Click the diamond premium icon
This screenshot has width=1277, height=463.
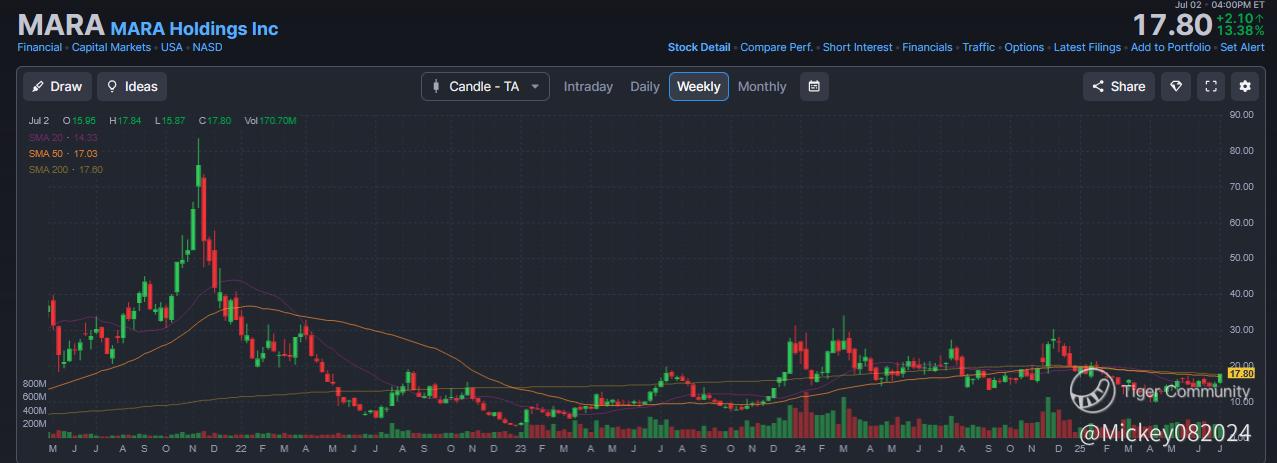tap(1176, 86)
